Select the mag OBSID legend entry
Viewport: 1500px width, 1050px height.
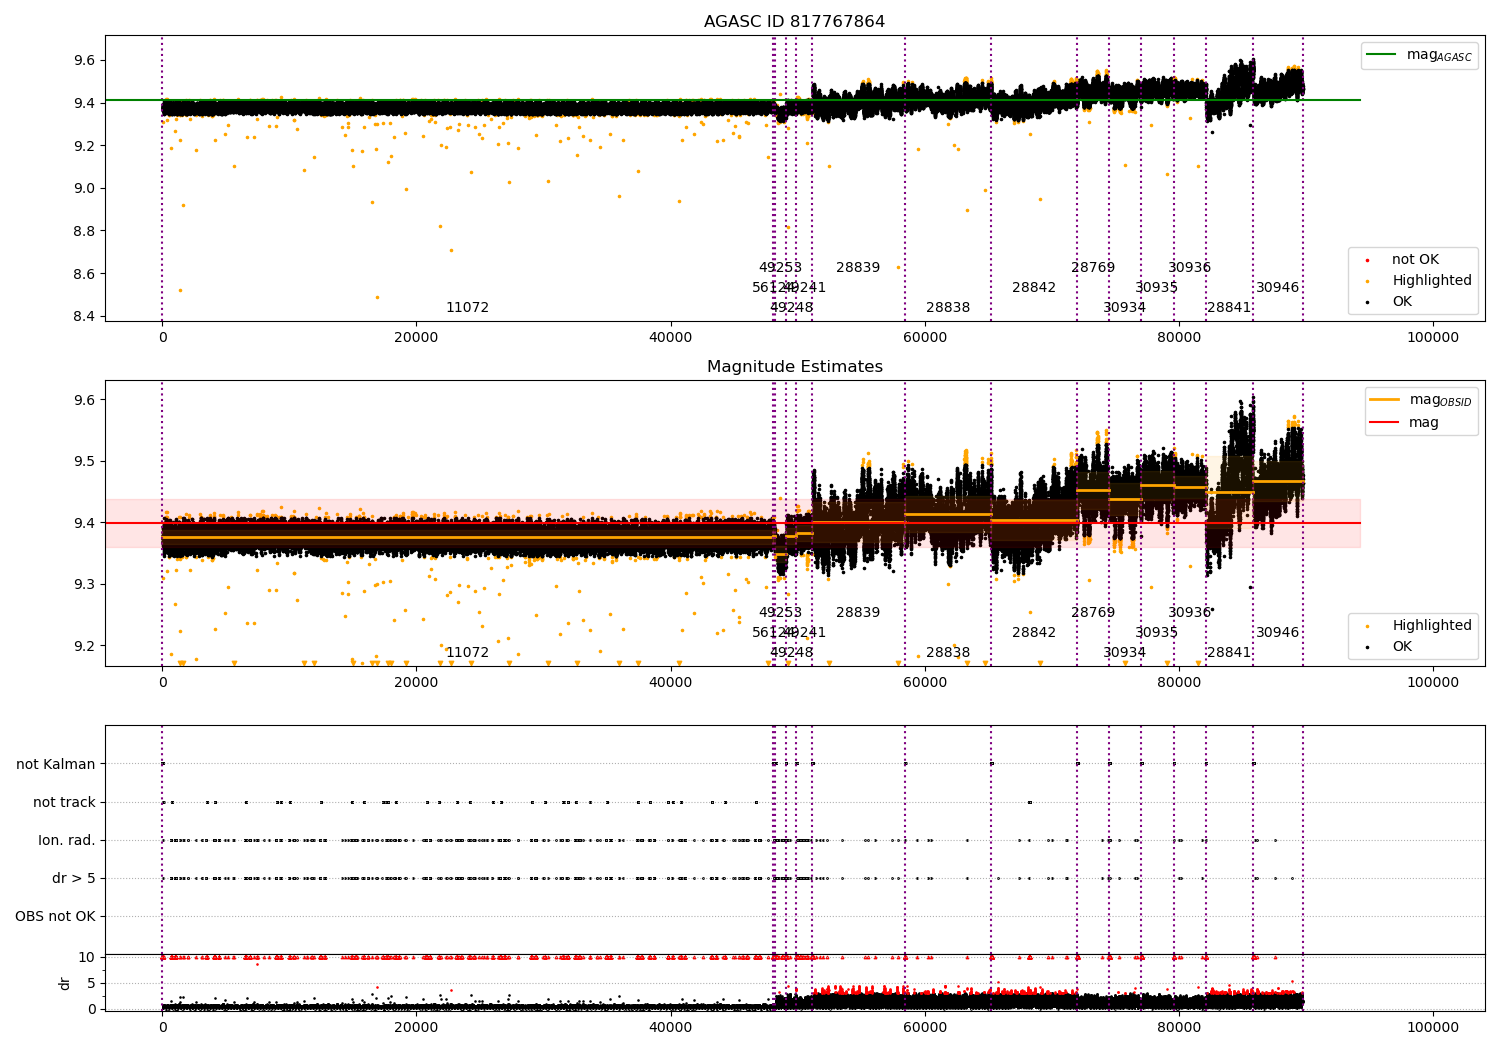pyautogui.click(x=1421, y=400)
